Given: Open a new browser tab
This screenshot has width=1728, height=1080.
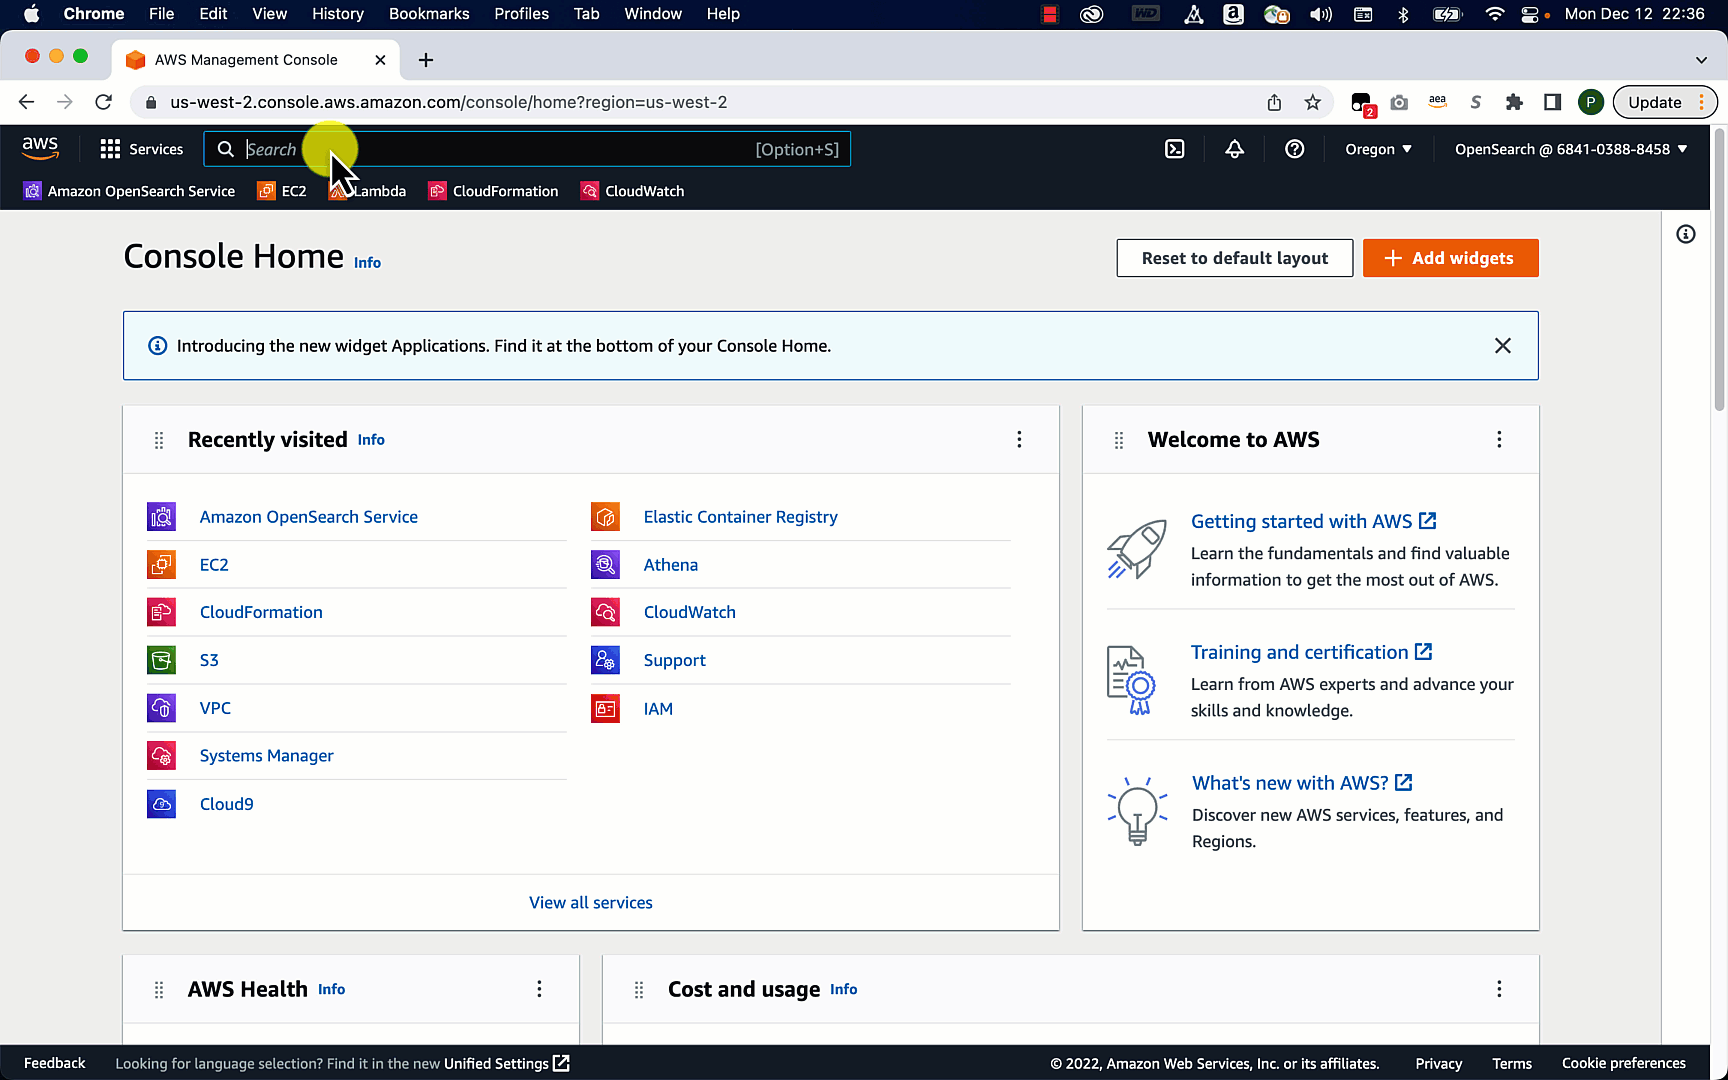Looking at the screenshot, I should click(426, 60).
